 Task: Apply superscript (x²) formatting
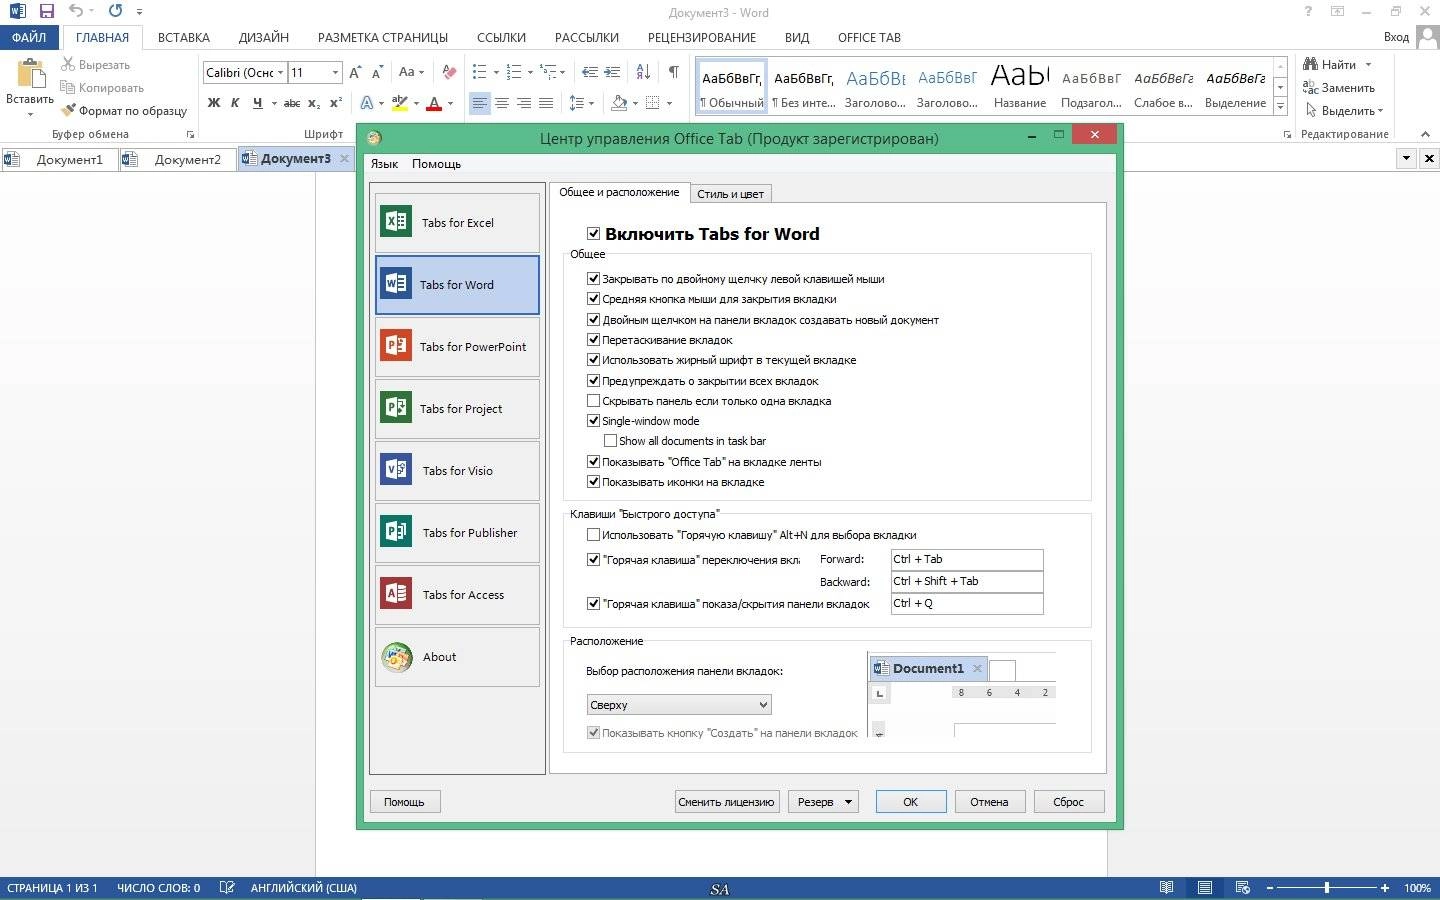(x=336, y=102)
